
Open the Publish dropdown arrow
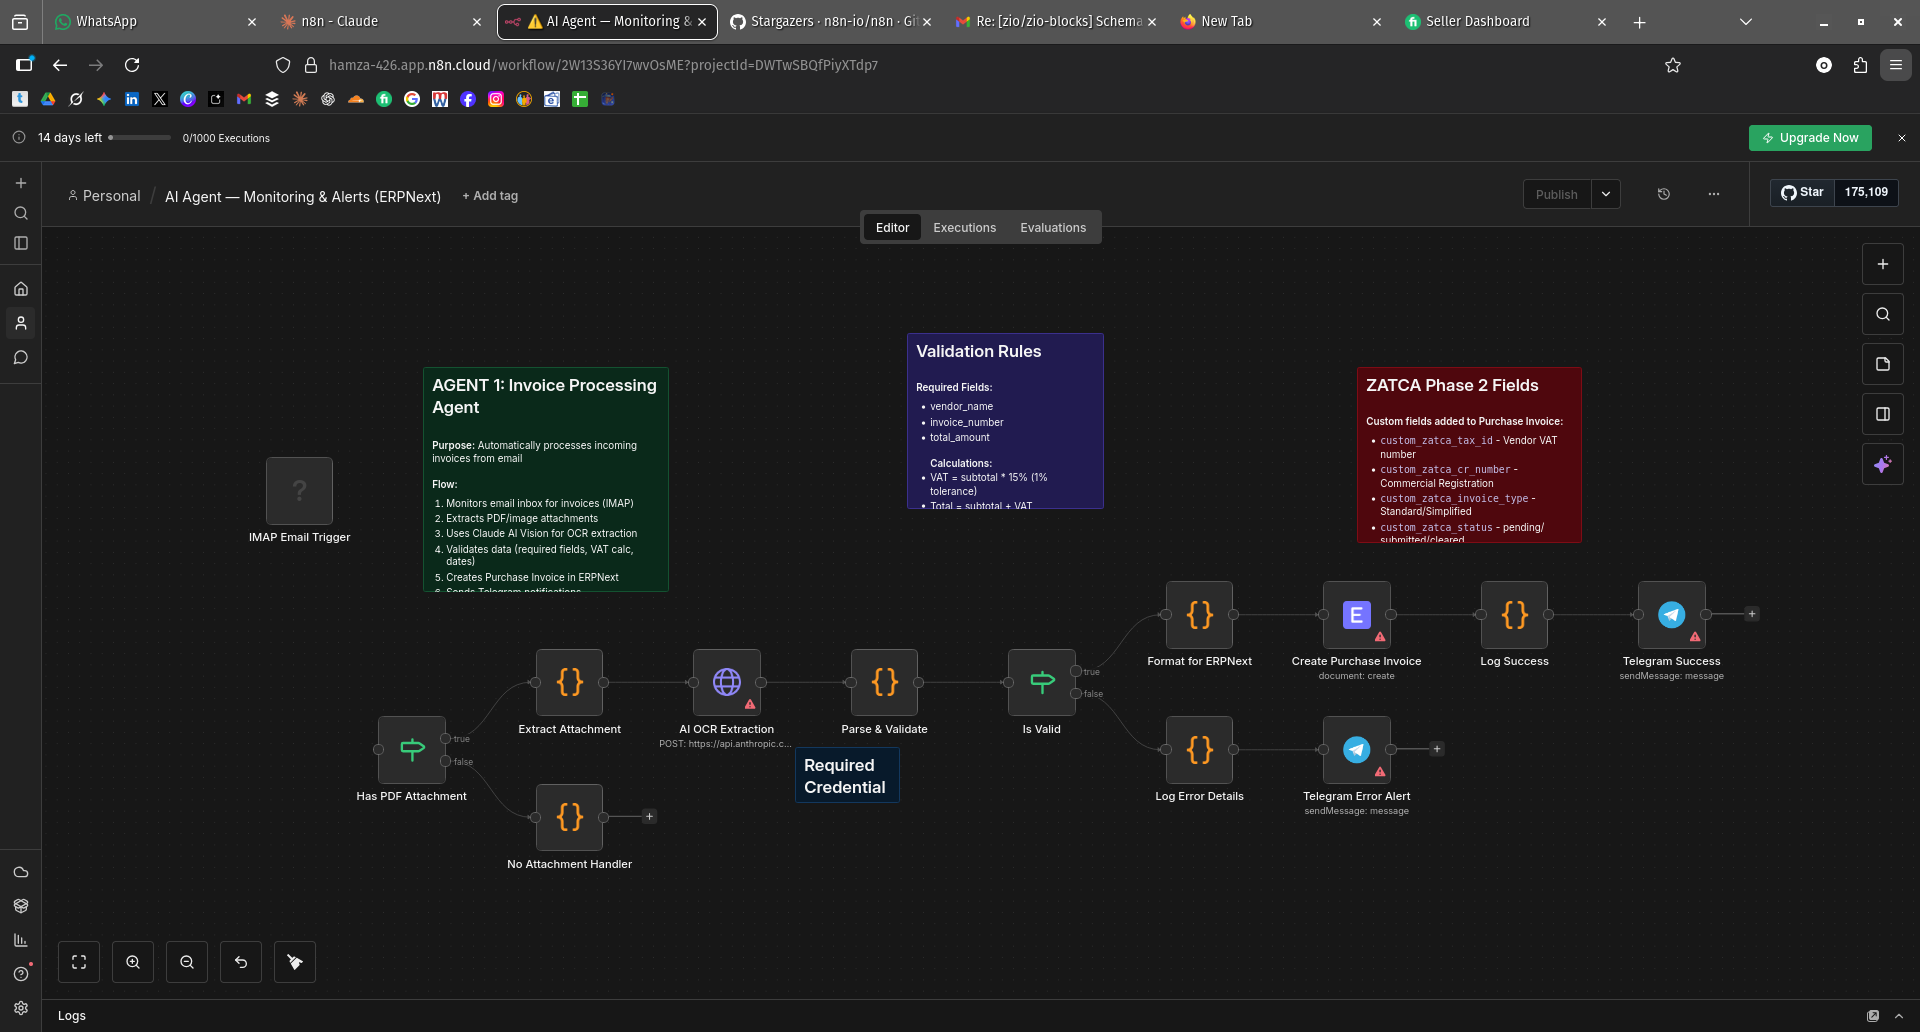(x=1606, y=194)
